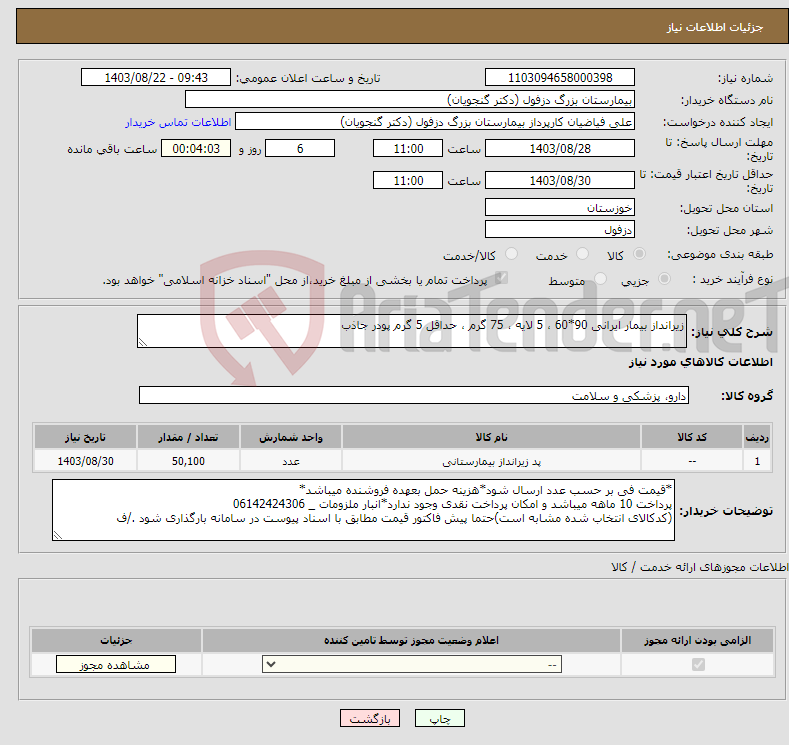Click the بازگشت back button

pyautogui.click(x=370, y=718)
